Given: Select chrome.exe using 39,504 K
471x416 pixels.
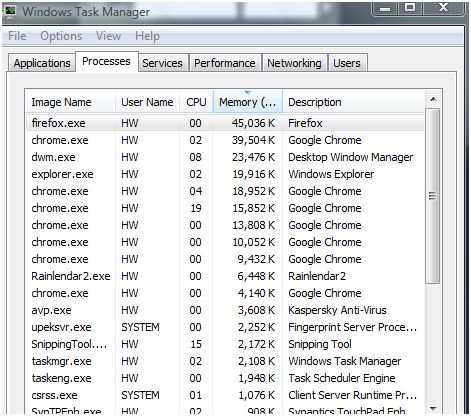Looking at the screenshot, I should coord(225,140).
